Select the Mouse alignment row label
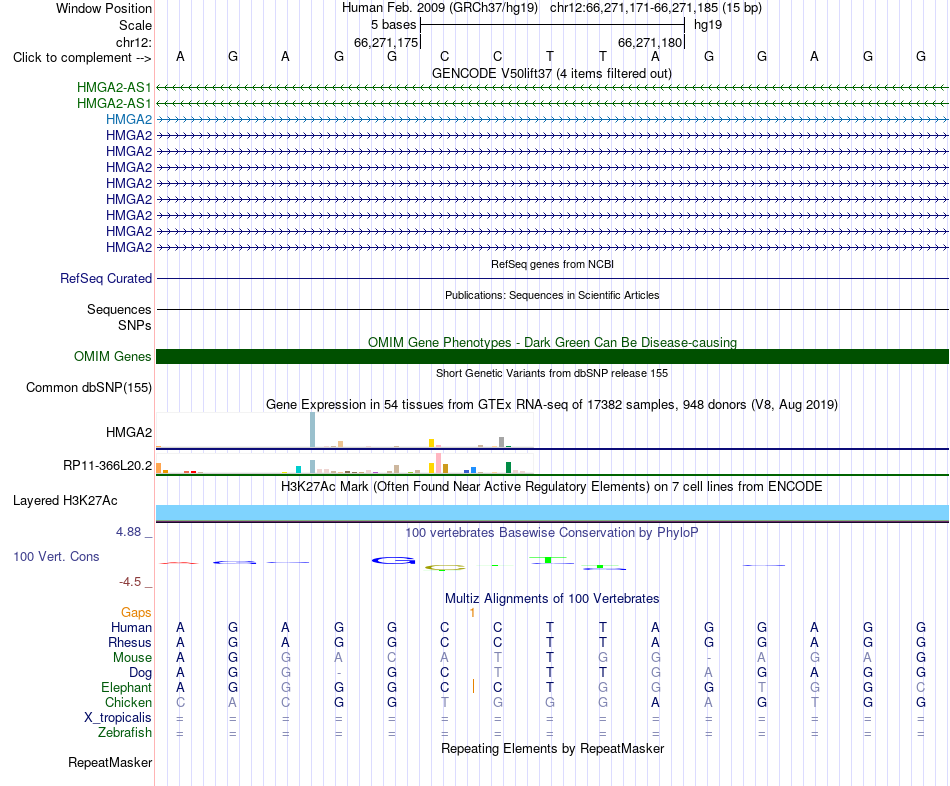This screenshot has height=786, width=950. [x=132, y=658]
